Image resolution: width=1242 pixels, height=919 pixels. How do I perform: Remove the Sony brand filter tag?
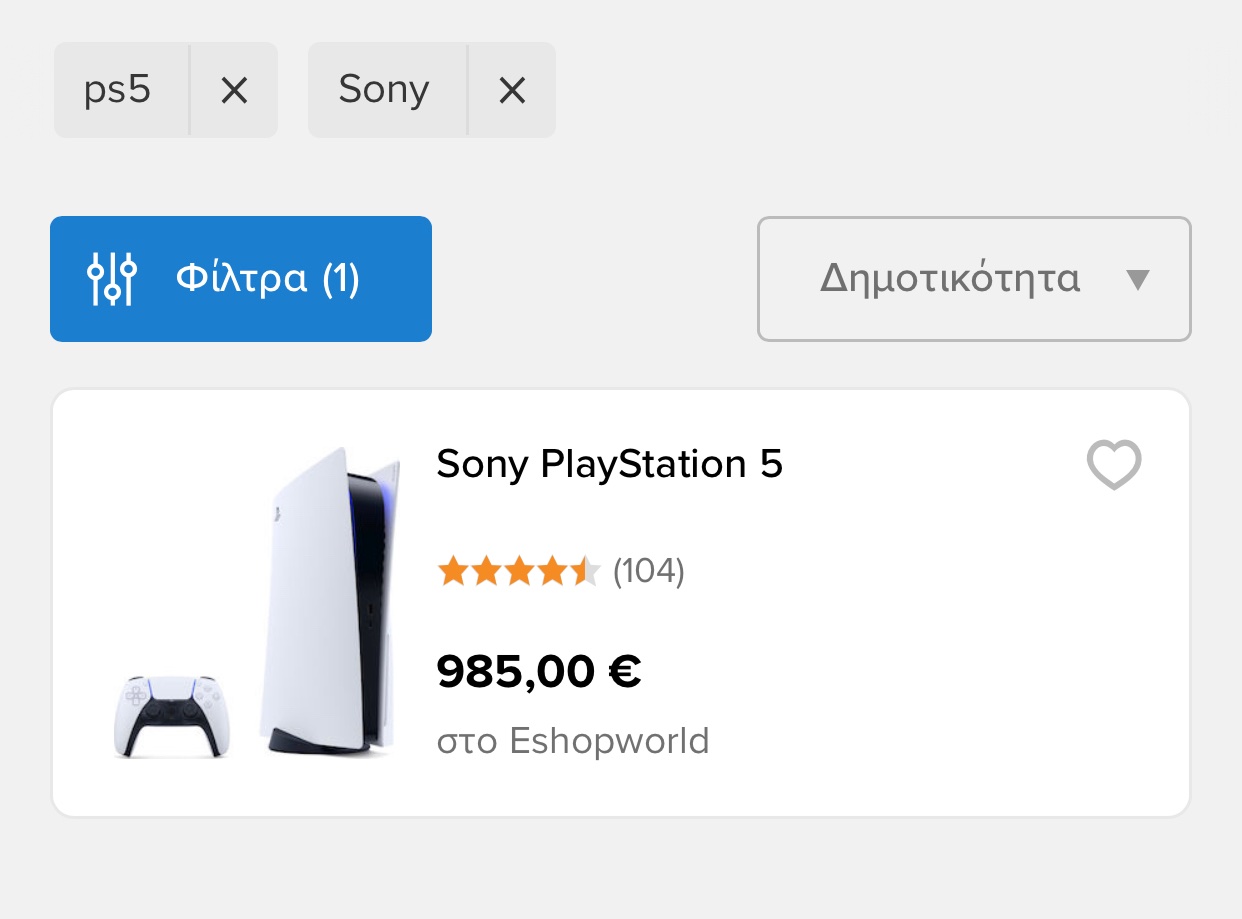click(512, 91)
